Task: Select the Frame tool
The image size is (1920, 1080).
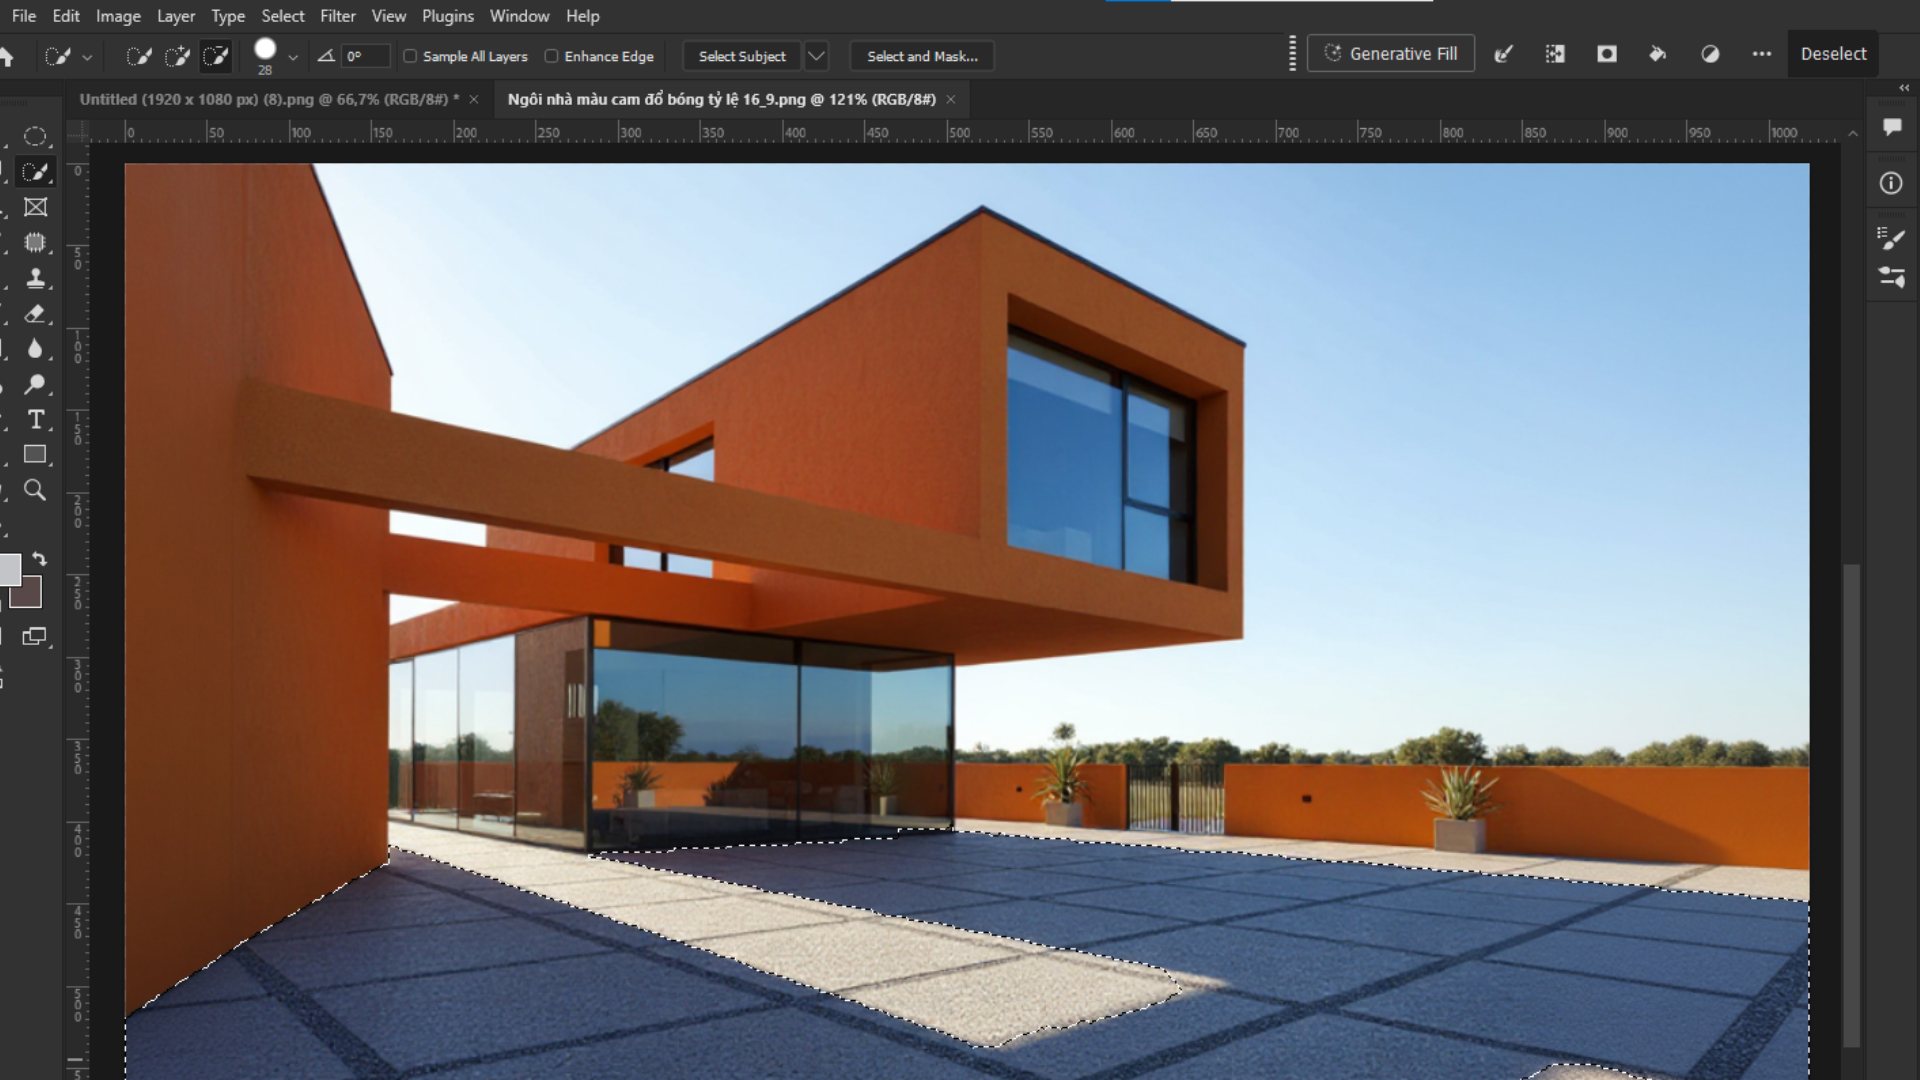Action: point(35,207)
